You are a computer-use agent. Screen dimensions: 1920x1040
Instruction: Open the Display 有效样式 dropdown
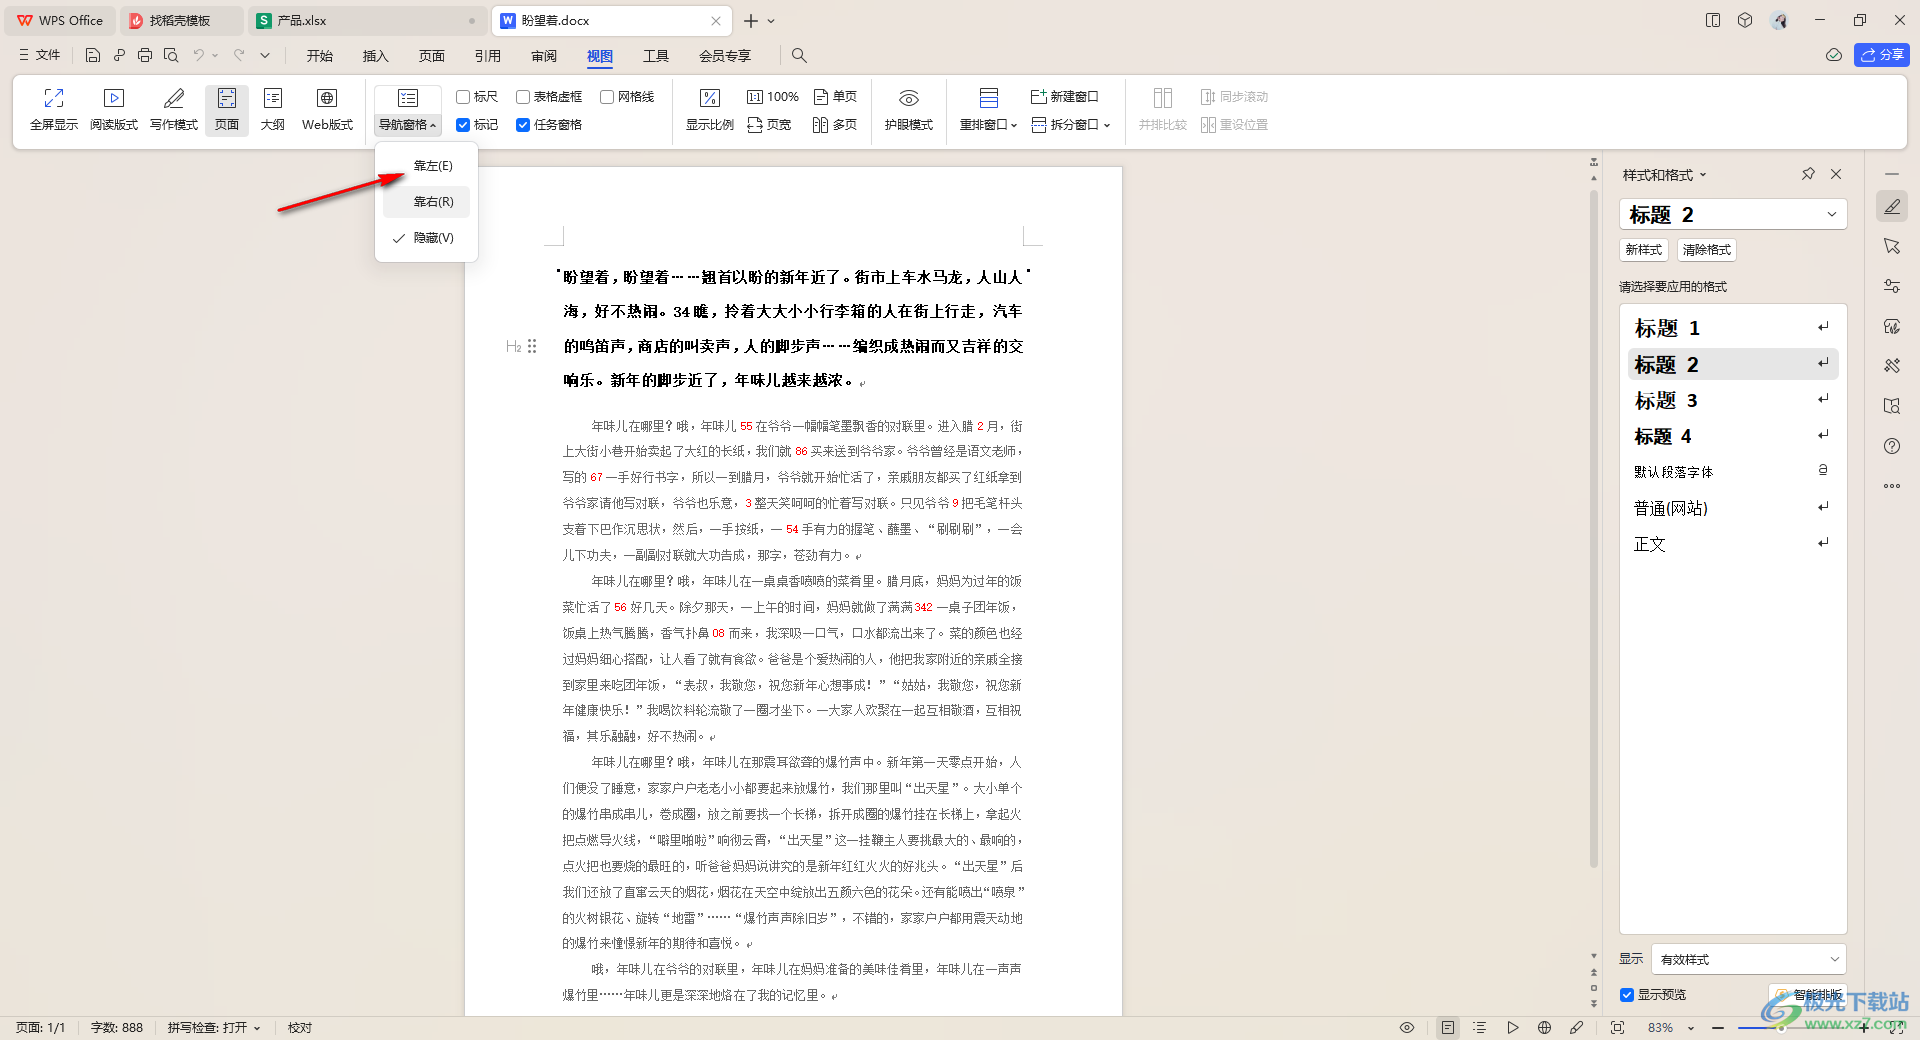click(x=1748, y=959)
